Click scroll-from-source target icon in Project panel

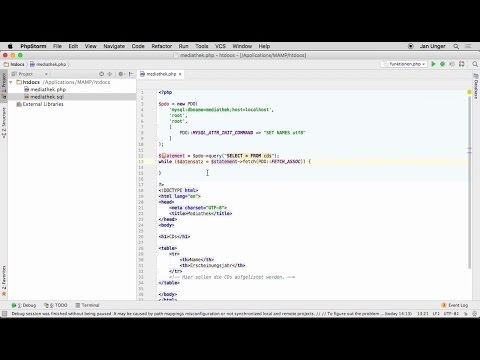[101, 74]
